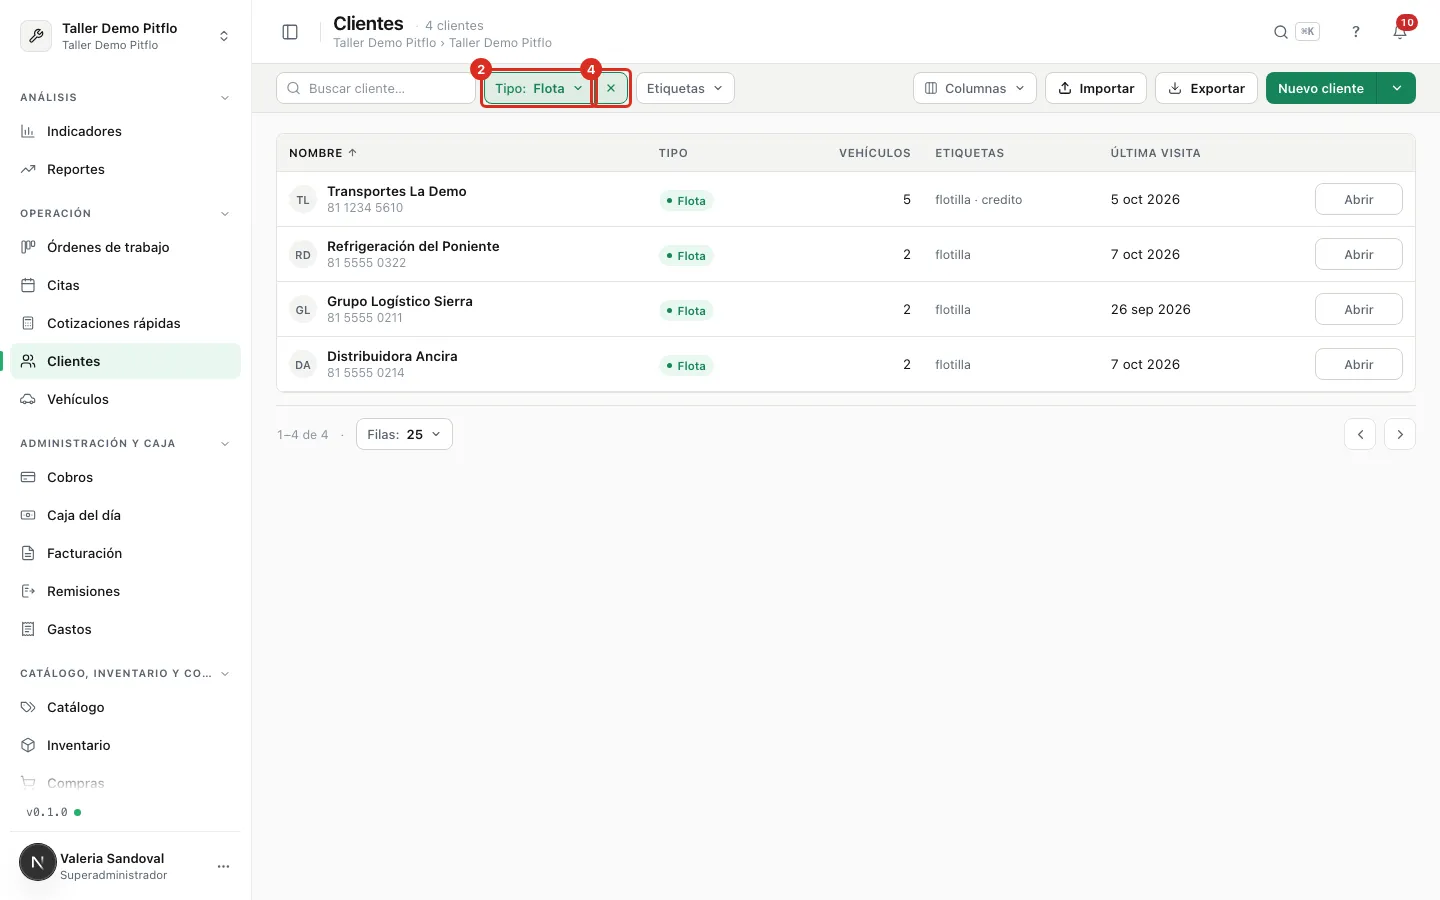This screenshot has width=1440, height=900.
Task: Select Vehículos in the sidebar
Action: (126, 399)
